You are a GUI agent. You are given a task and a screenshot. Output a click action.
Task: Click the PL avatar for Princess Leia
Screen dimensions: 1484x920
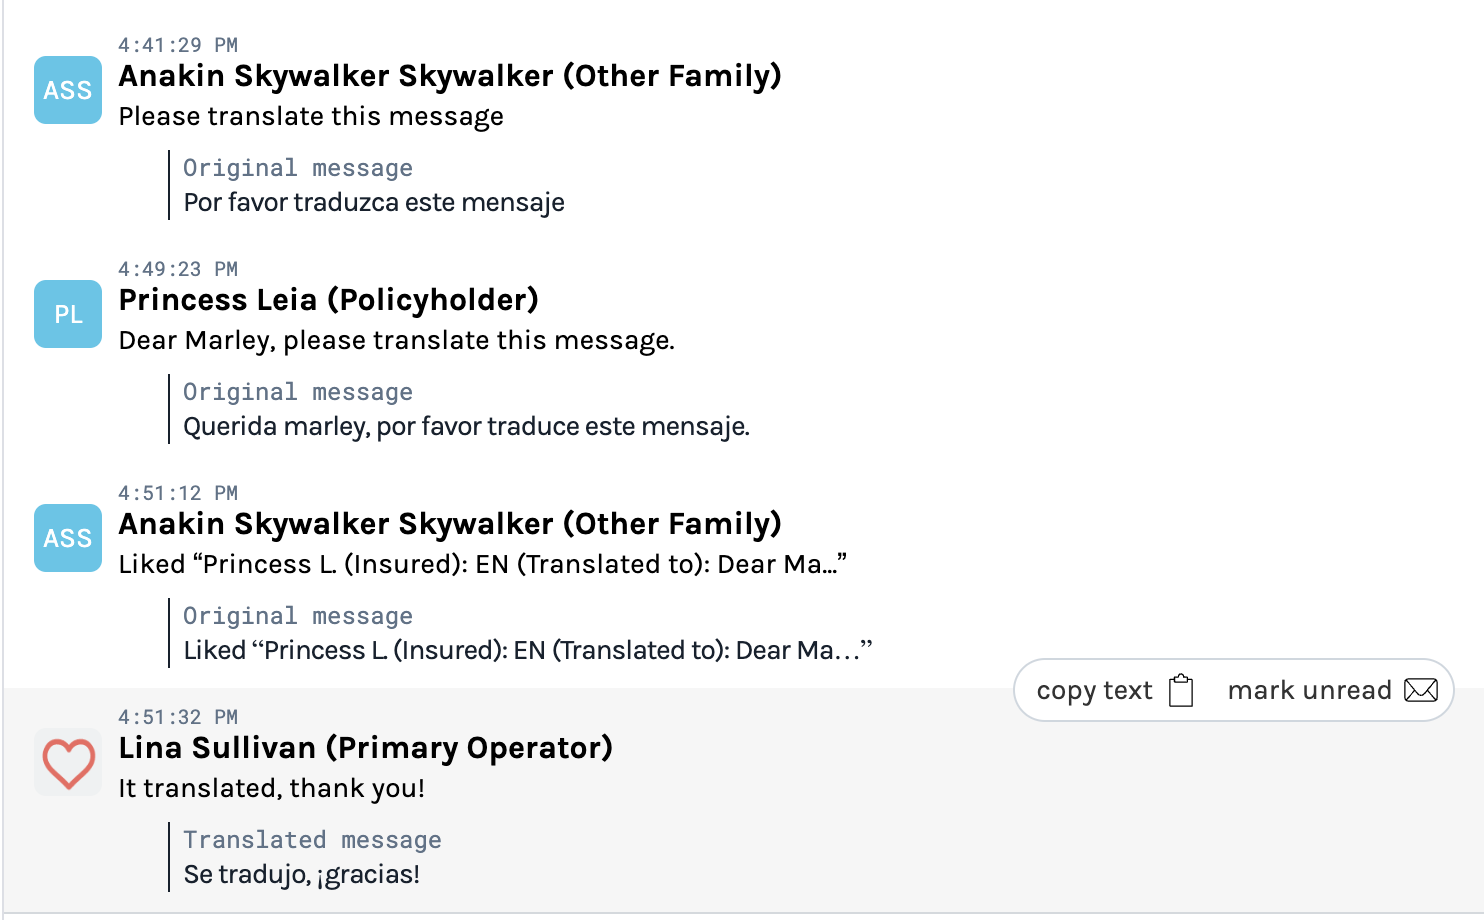pyautogui.click(x=68, y=314)
